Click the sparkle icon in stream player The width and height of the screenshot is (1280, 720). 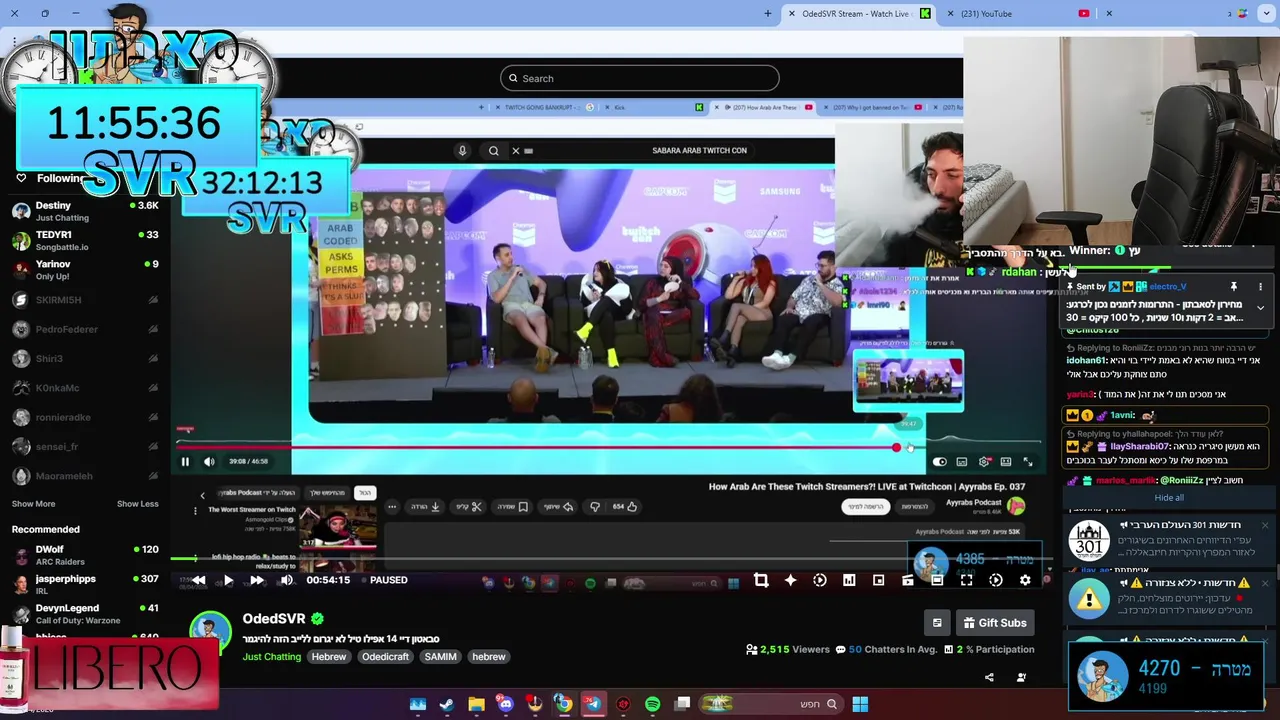tap(790, 580)
